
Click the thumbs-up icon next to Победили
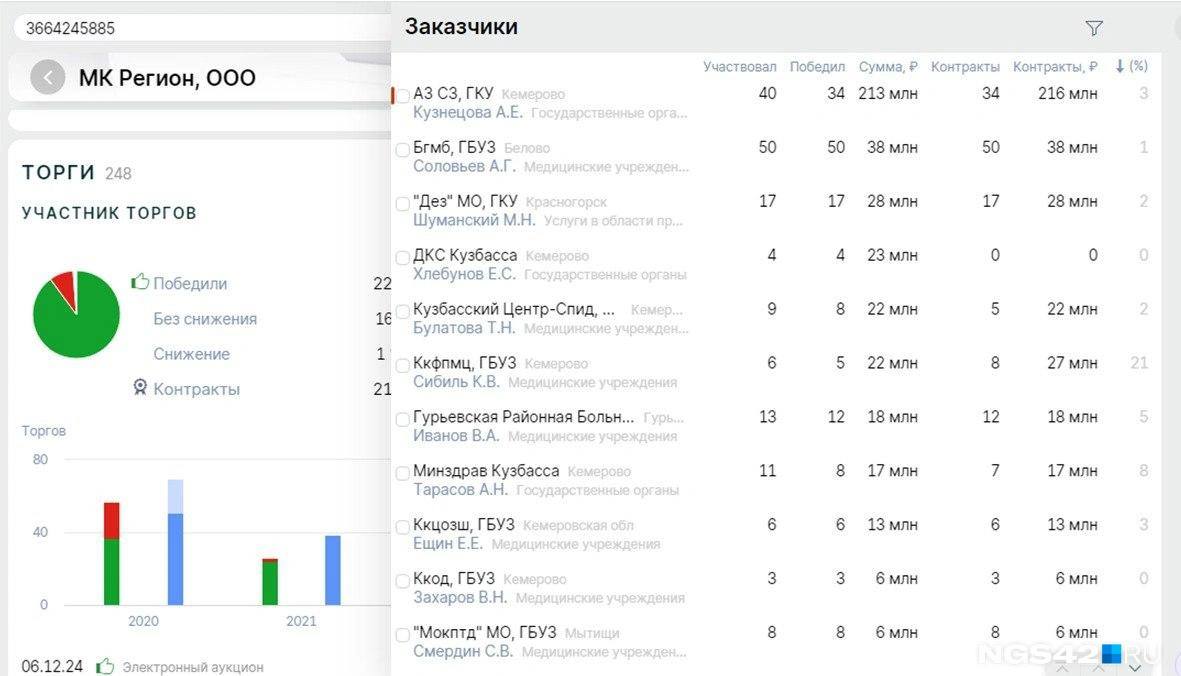point(140,283)
